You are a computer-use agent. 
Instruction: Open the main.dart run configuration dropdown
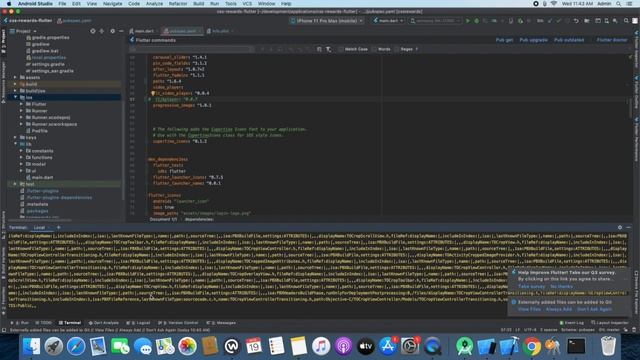(388, 20)
